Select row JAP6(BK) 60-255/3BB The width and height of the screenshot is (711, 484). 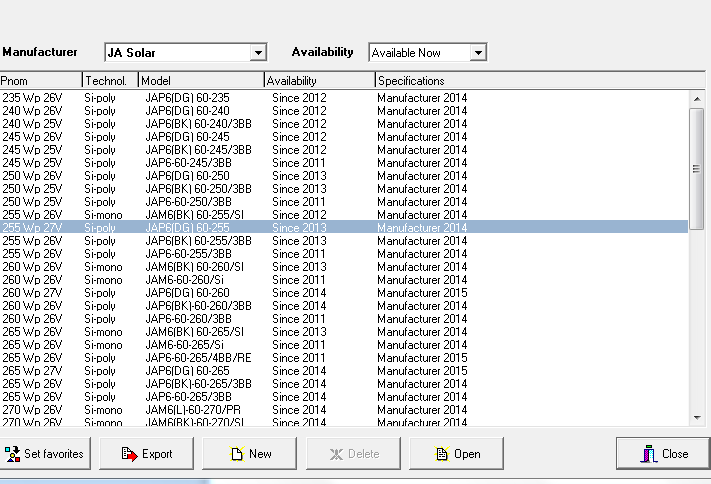[344, 241]
